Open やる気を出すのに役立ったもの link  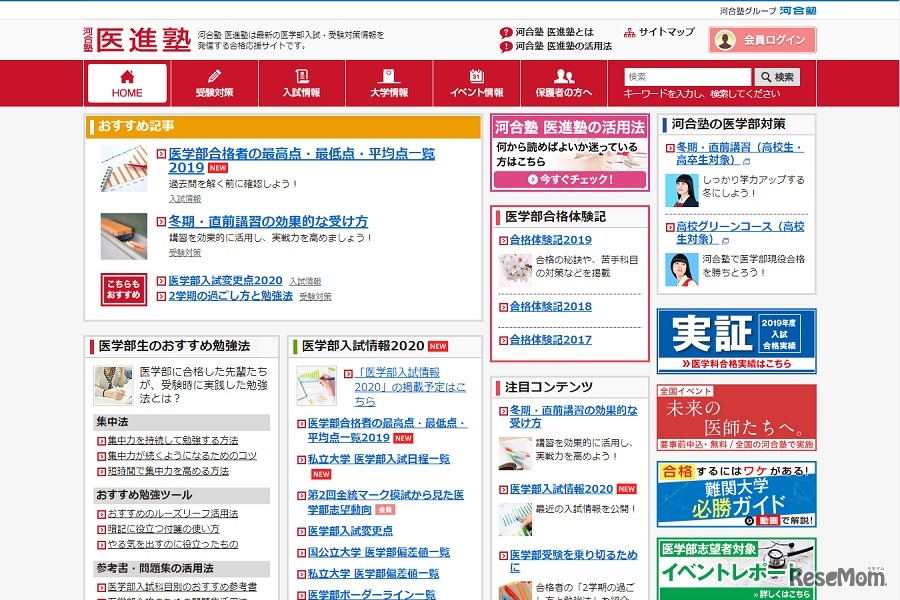click(x=173, y=544)
